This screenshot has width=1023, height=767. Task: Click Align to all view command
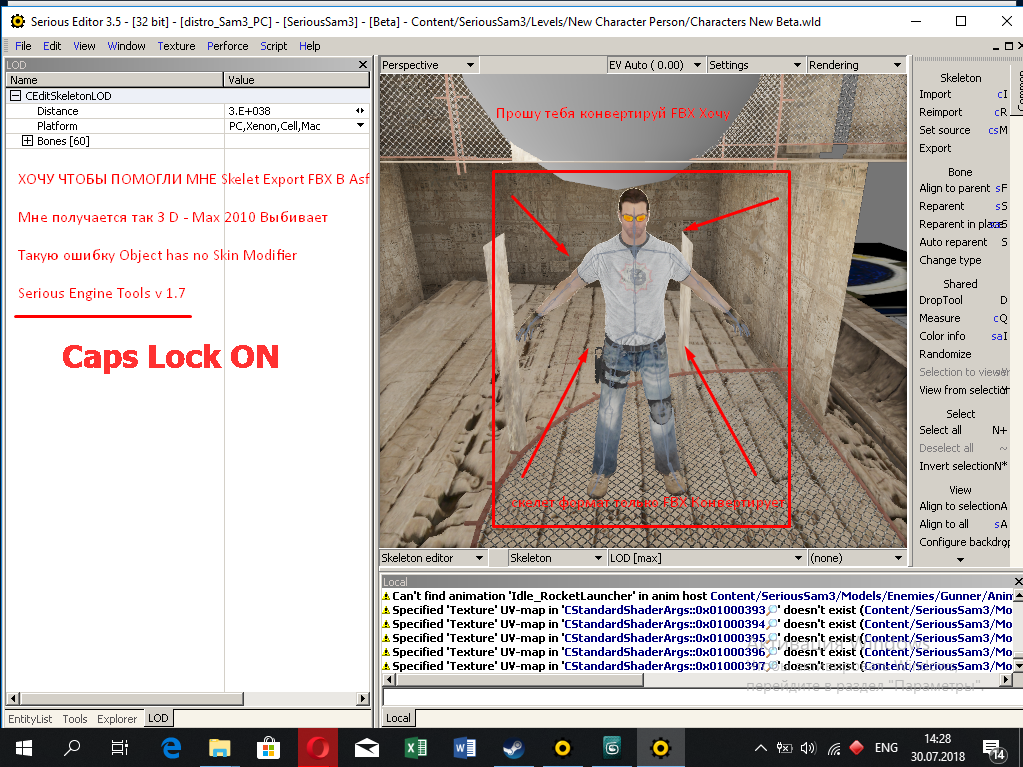[943, 524]
